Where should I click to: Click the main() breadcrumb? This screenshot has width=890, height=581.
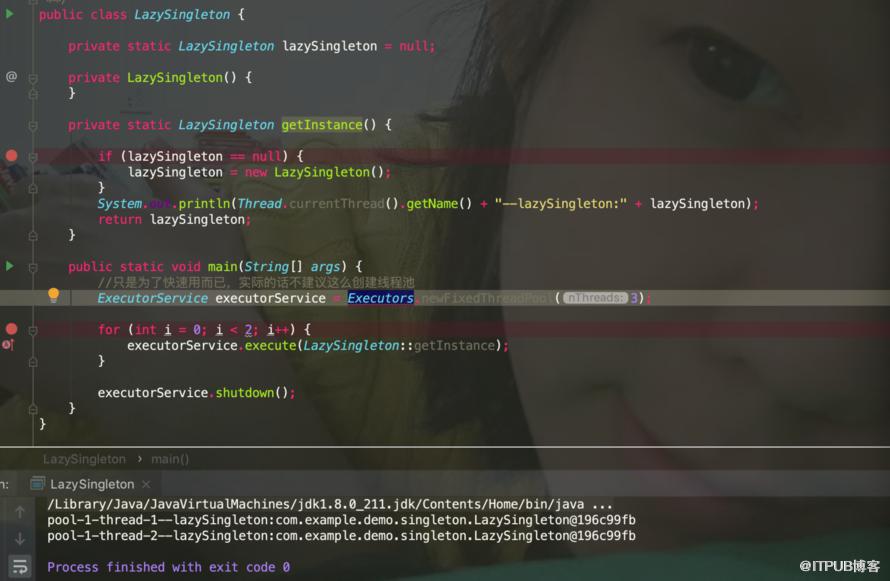pyautogui.click(x=170, y=459)
